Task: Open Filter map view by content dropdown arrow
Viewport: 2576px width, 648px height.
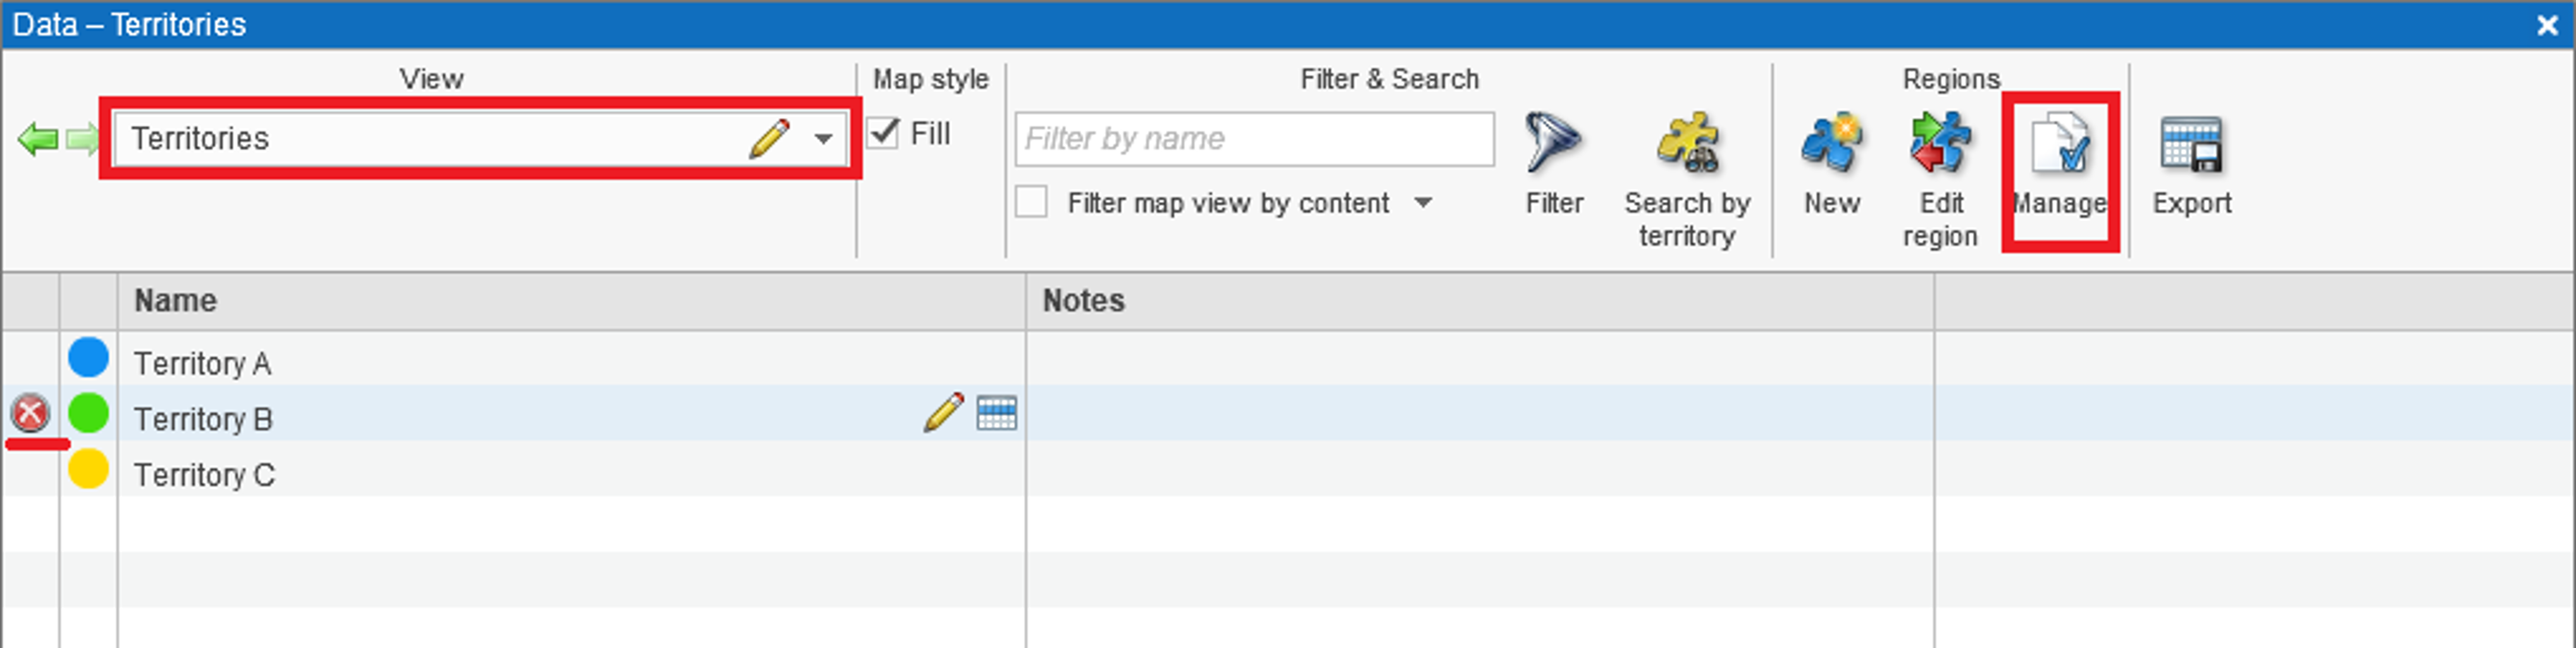Action: coord(1423,203)
